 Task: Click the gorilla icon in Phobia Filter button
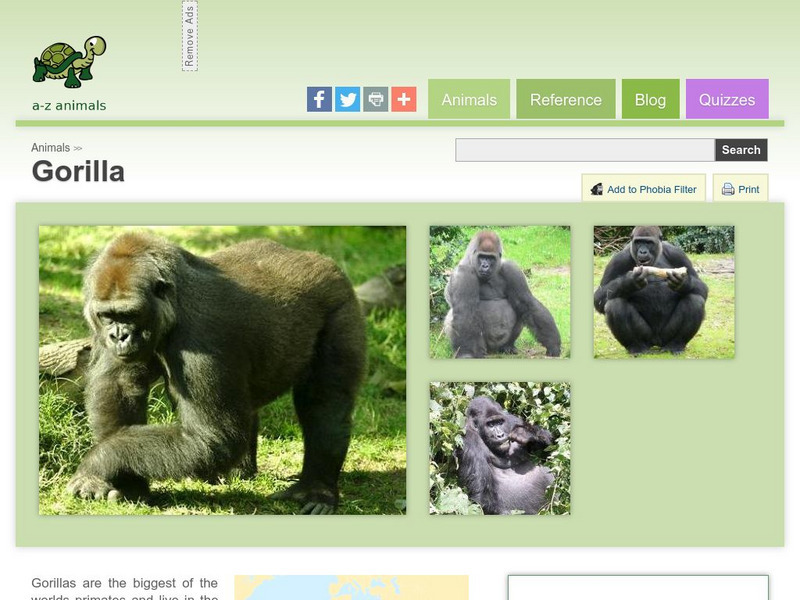[x=596, y=189]
